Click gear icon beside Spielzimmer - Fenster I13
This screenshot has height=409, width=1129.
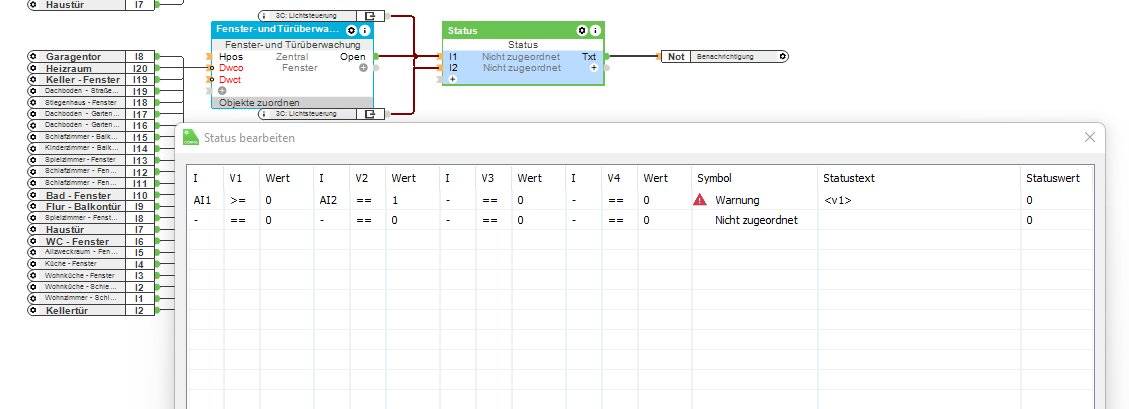coord(32,160)
